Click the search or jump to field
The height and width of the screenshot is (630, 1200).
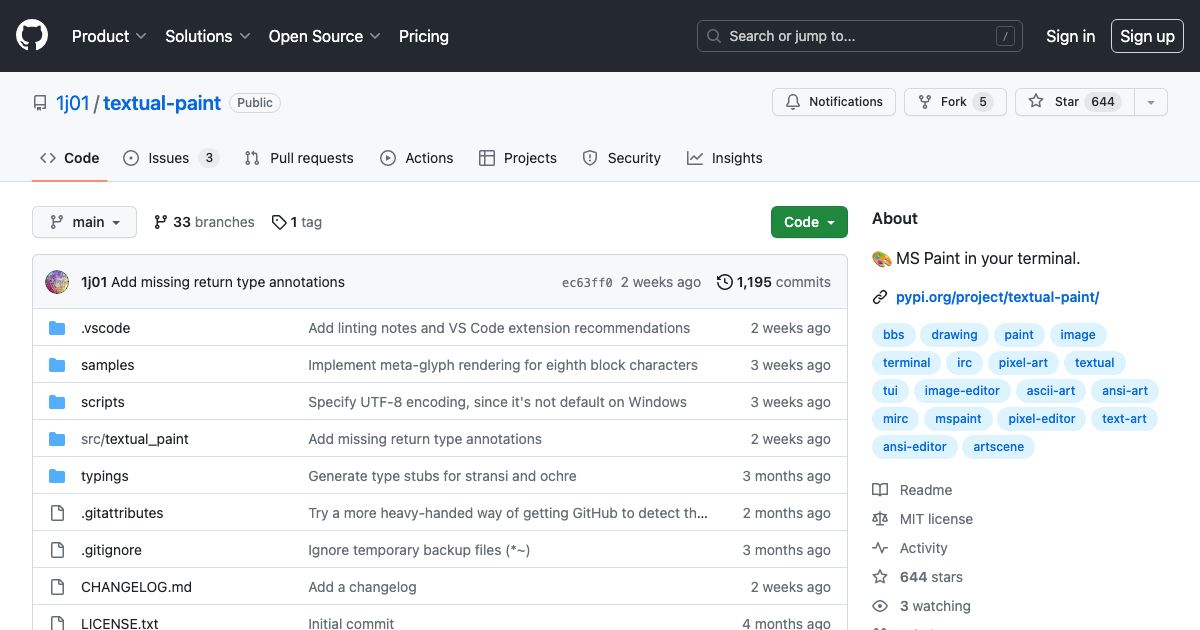[x=860, y=36]
